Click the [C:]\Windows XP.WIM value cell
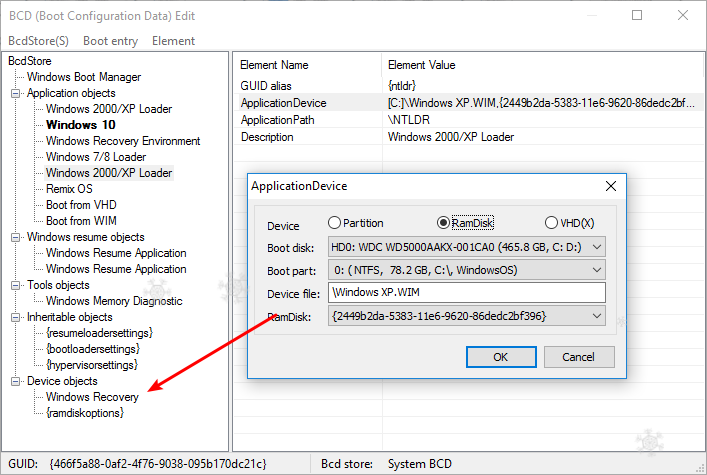The image size is (707, 475). pyautogui.click(x=541, y=103)
